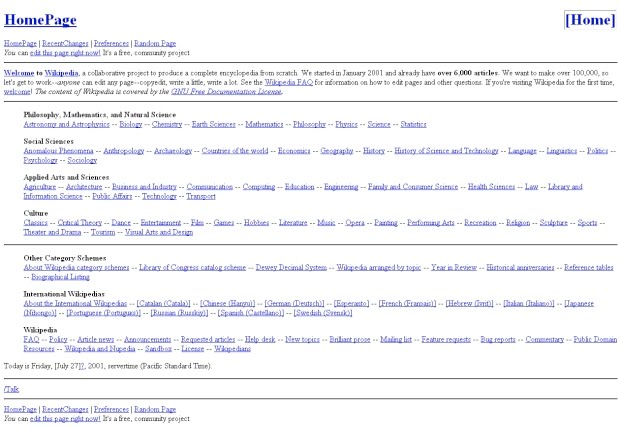This screenshot has height=430, width=620.
Task: Open the Critical Theory link
Action: pyautogui.click(x=79, y=223)
